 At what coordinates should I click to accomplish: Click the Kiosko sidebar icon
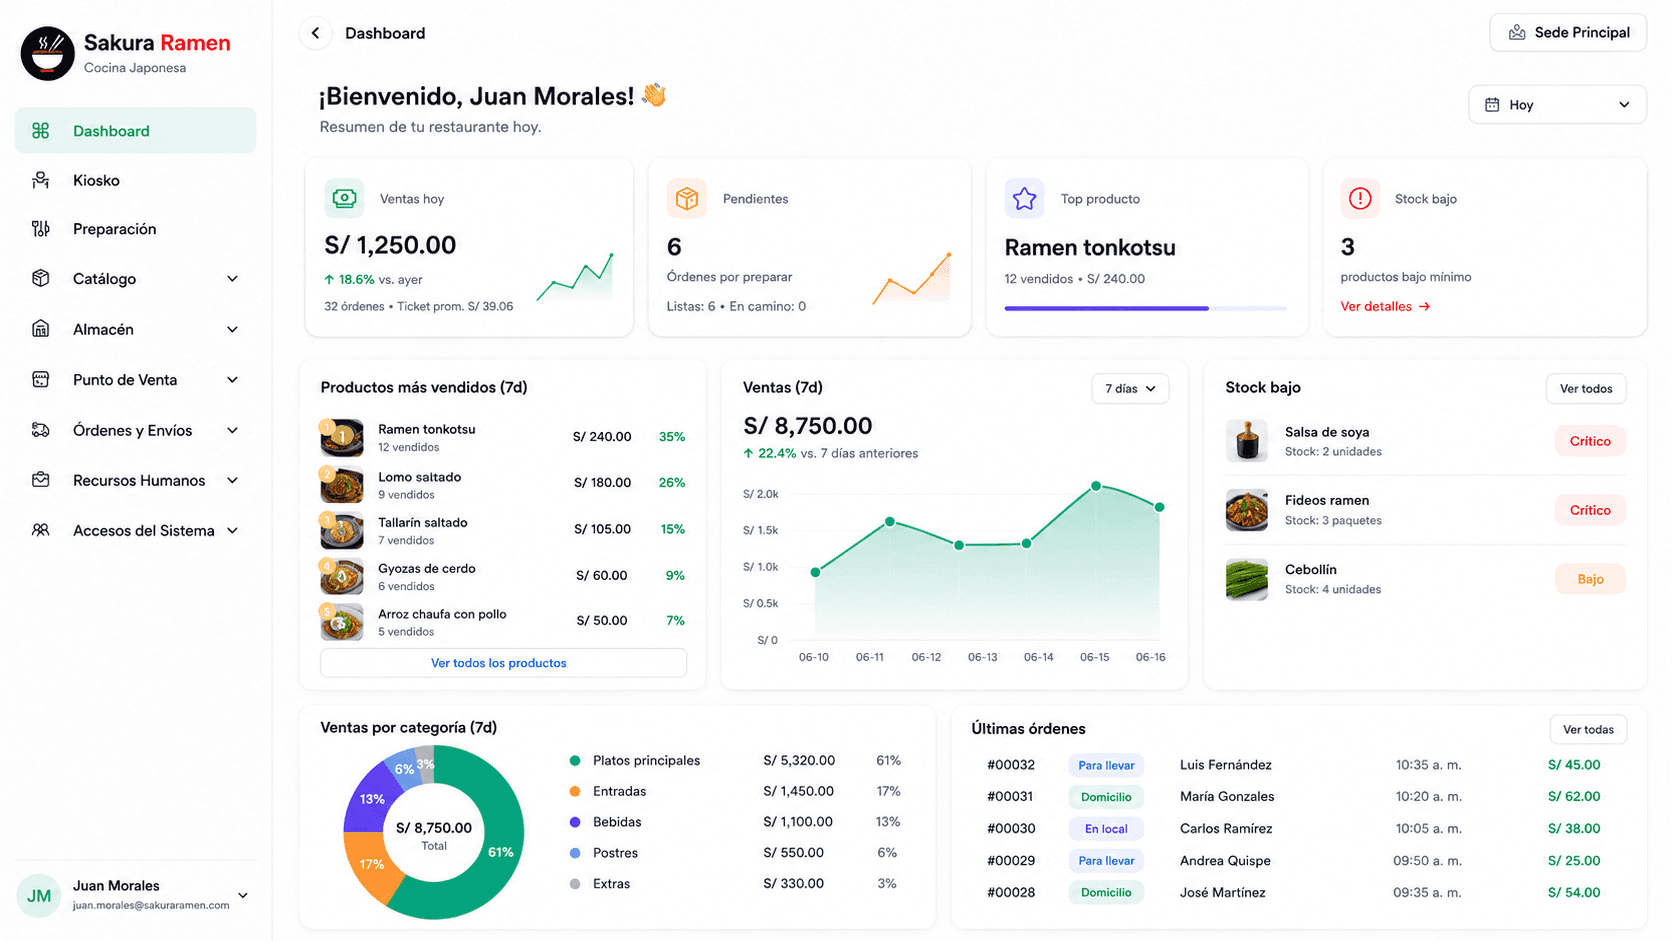point(41,180)
